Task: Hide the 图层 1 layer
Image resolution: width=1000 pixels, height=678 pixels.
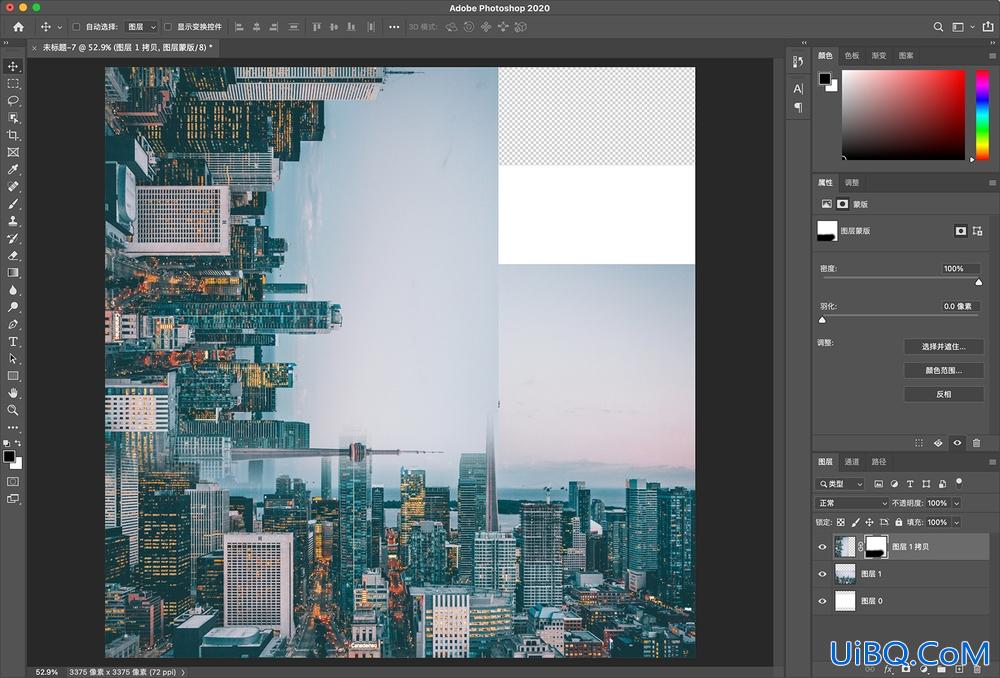Action: coord(822,574)
